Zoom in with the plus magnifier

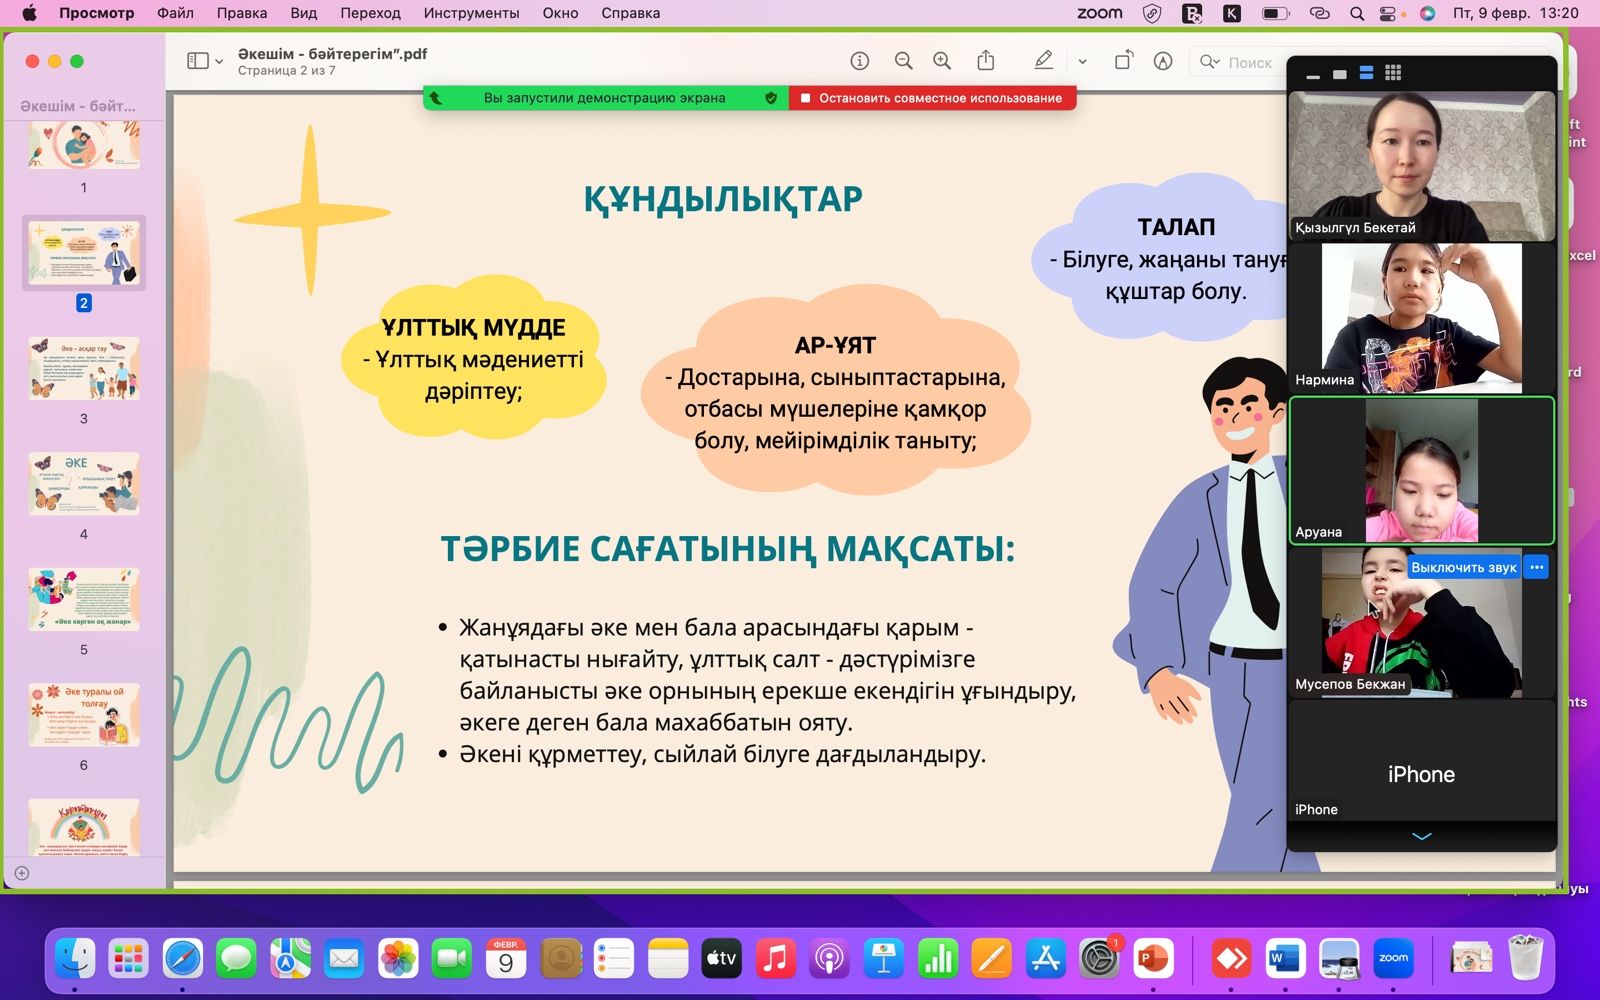[x=942, y=61]
